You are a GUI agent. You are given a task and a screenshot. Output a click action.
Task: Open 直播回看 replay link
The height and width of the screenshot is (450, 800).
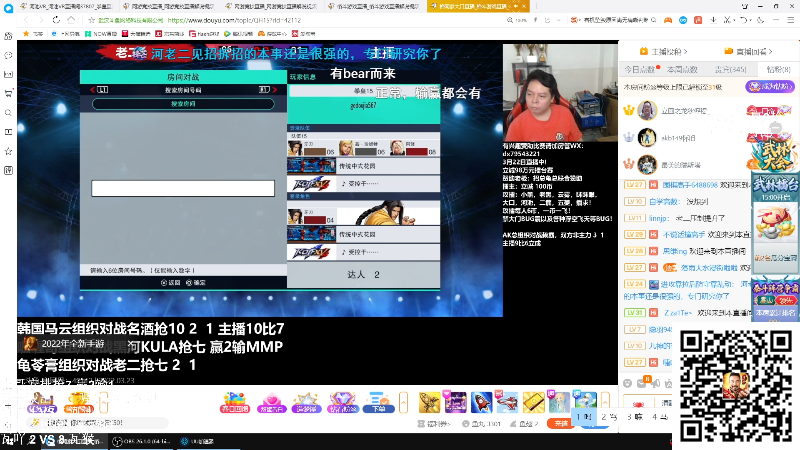(748, 52)
